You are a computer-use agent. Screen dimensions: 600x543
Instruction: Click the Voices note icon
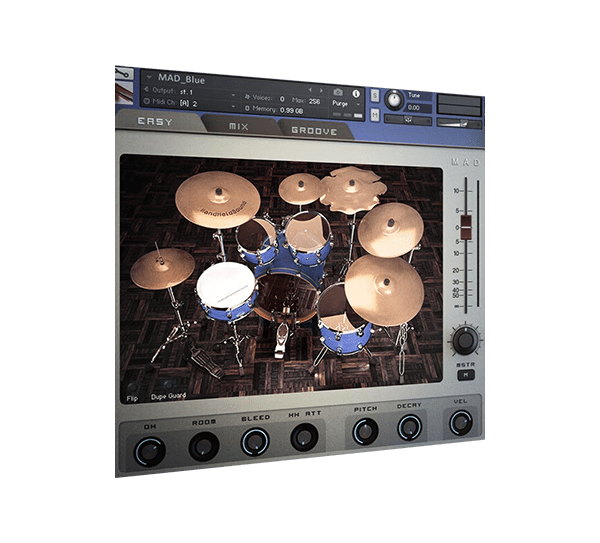[x=247, y=97]
